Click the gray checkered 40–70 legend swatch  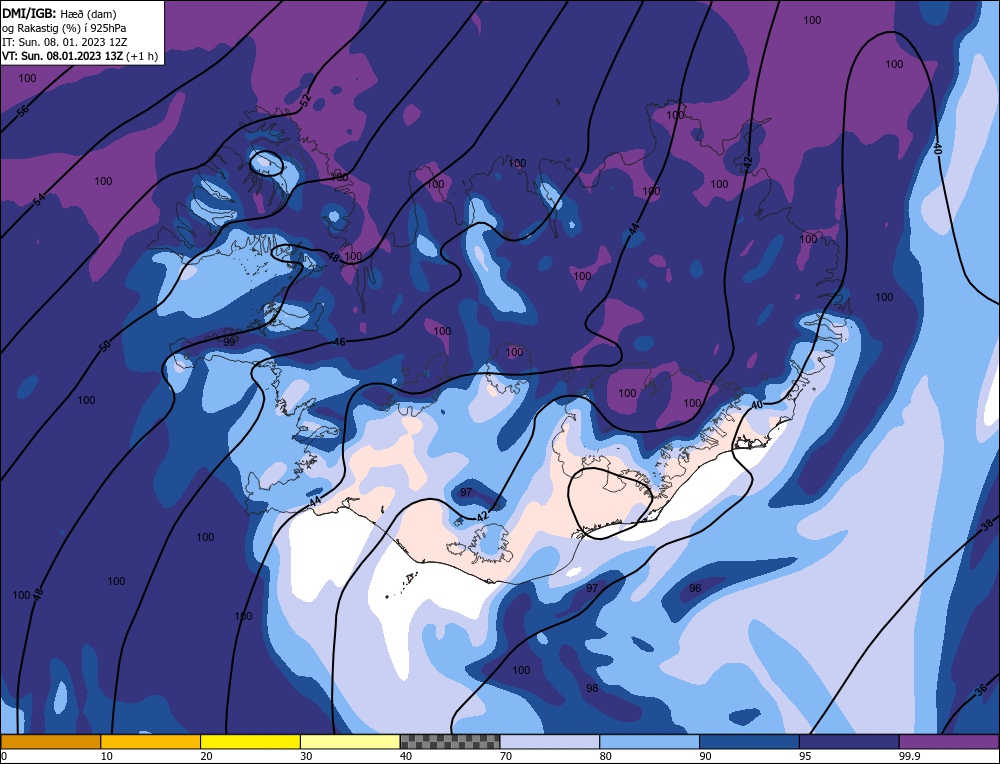(x=450, y=741)
